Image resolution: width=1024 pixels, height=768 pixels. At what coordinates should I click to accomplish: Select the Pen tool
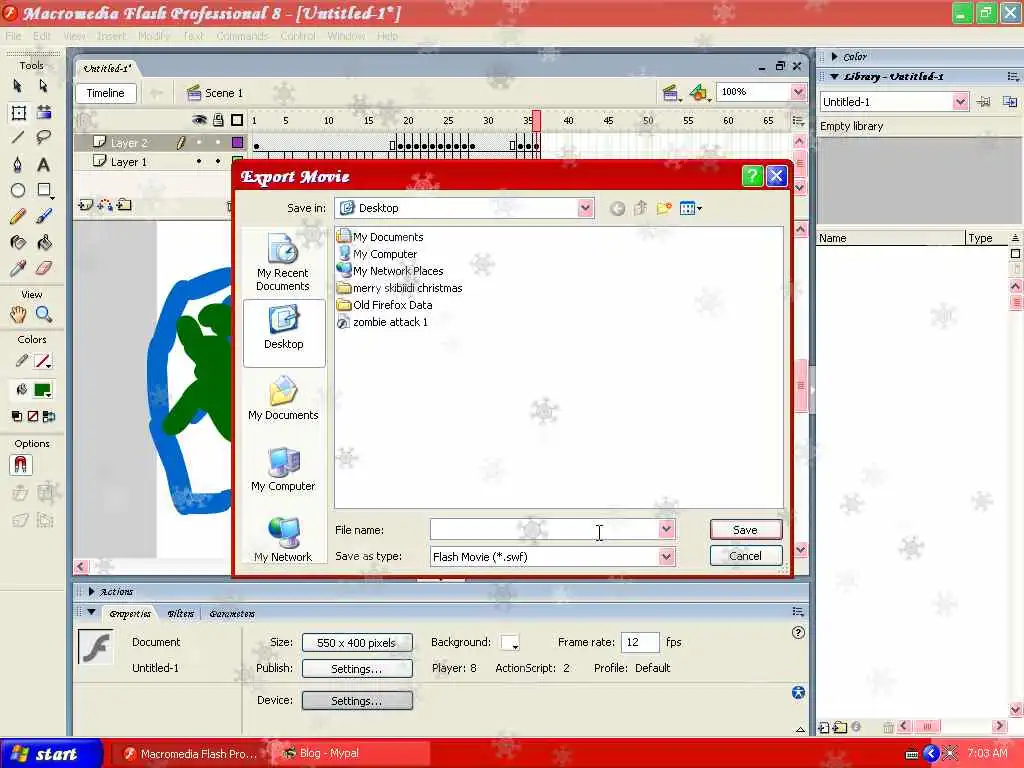tap(18, 164)
